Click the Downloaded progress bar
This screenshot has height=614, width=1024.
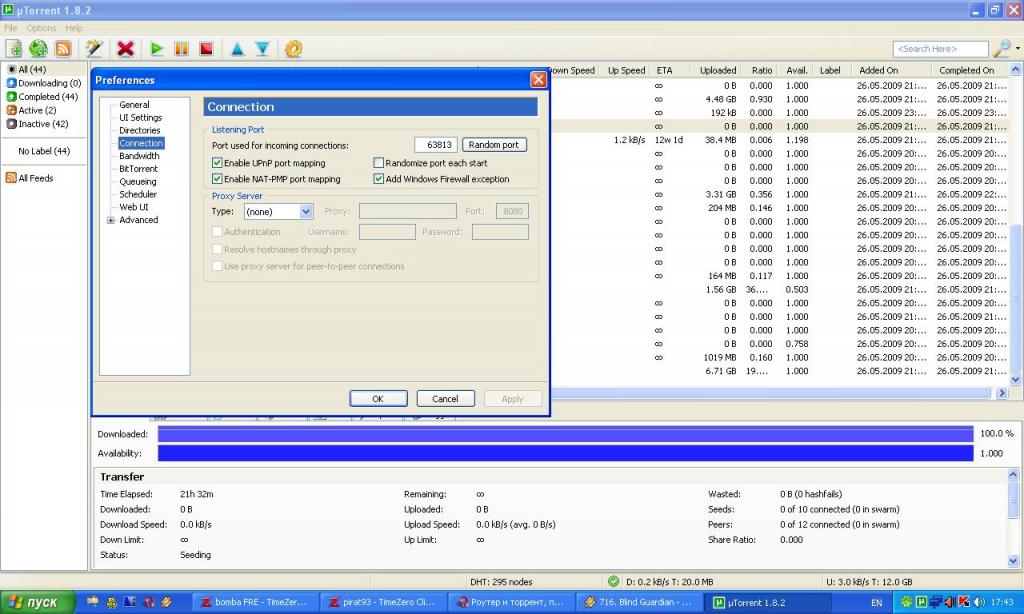coord(566,434)
